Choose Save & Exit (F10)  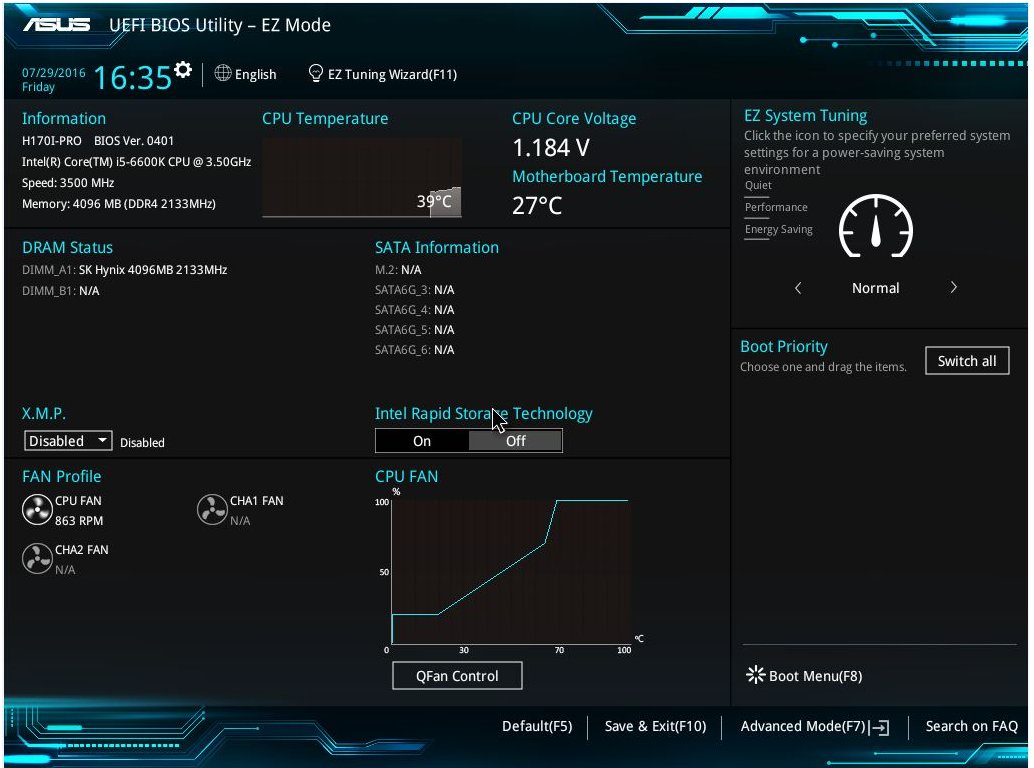point(655,727)
